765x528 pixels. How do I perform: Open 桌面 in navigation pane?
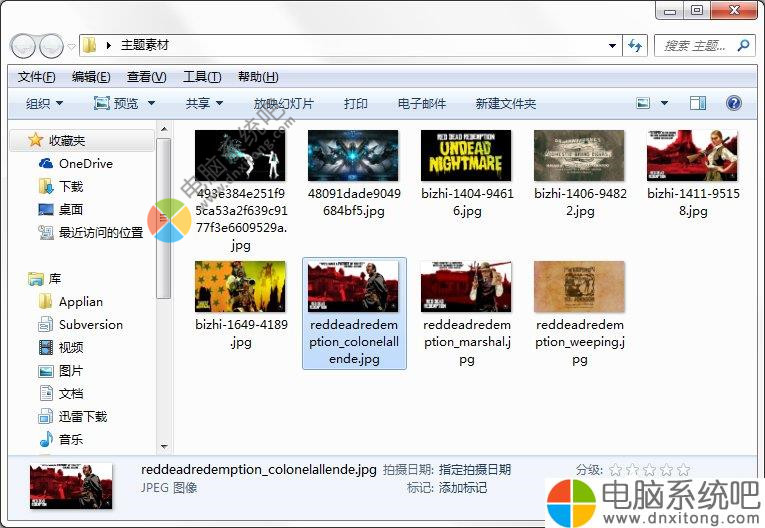click(60, 209)
